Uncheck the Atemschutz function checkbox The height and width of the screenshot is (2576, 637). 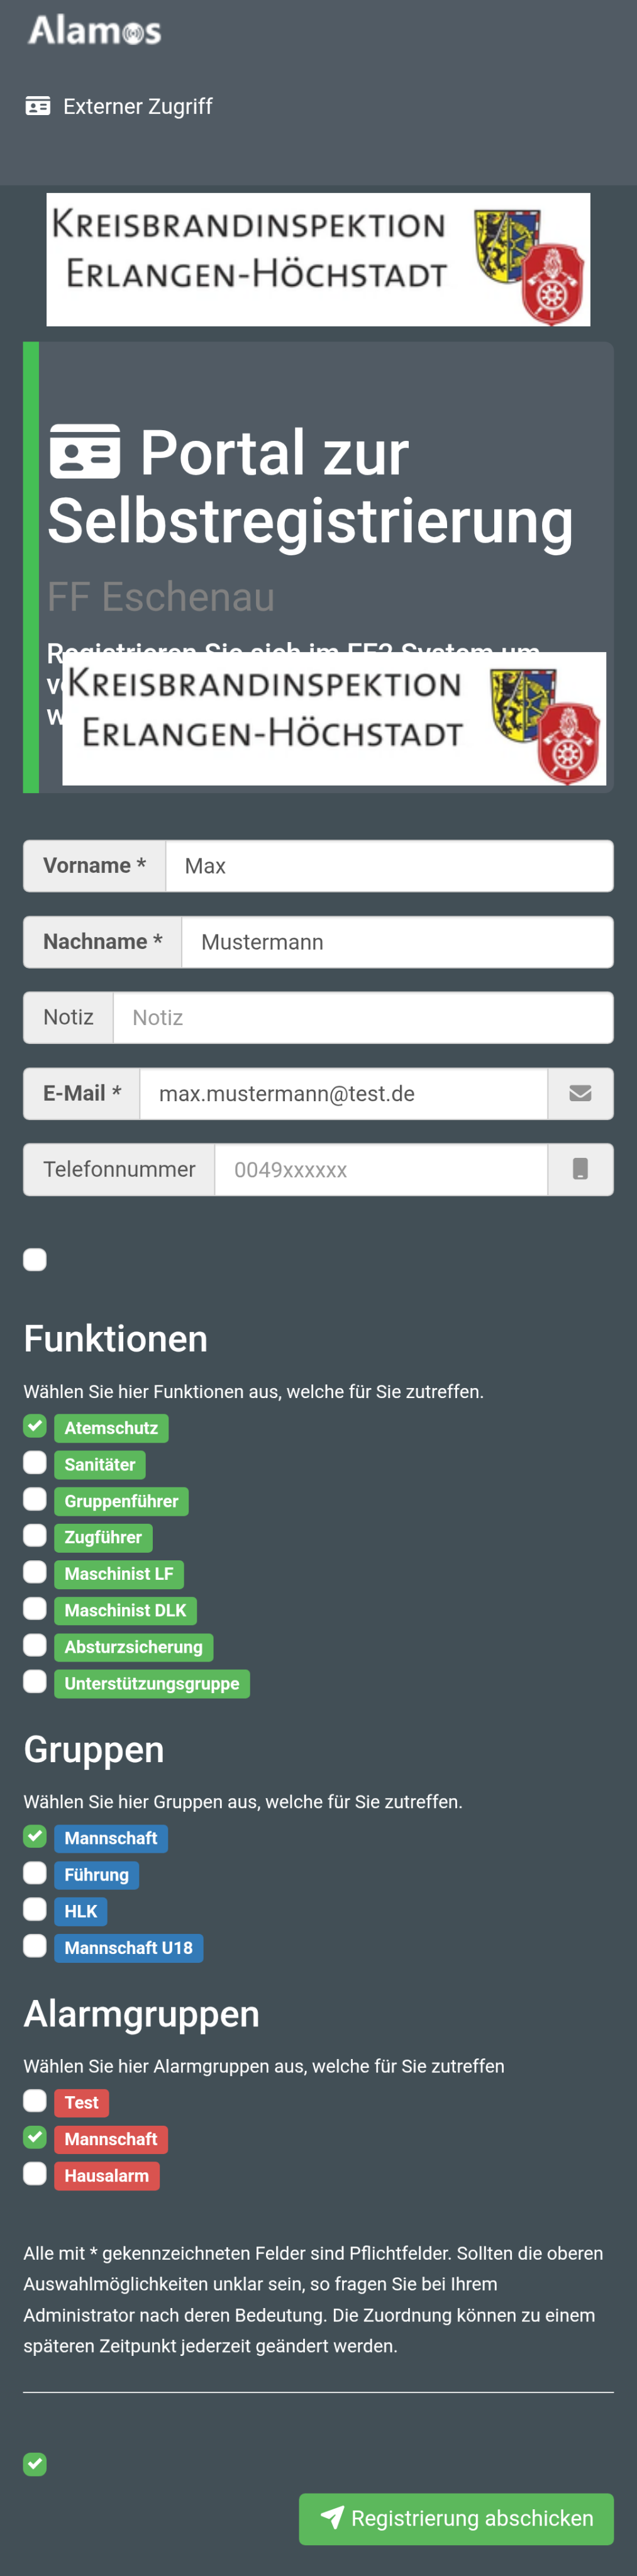click(35, 1426)
